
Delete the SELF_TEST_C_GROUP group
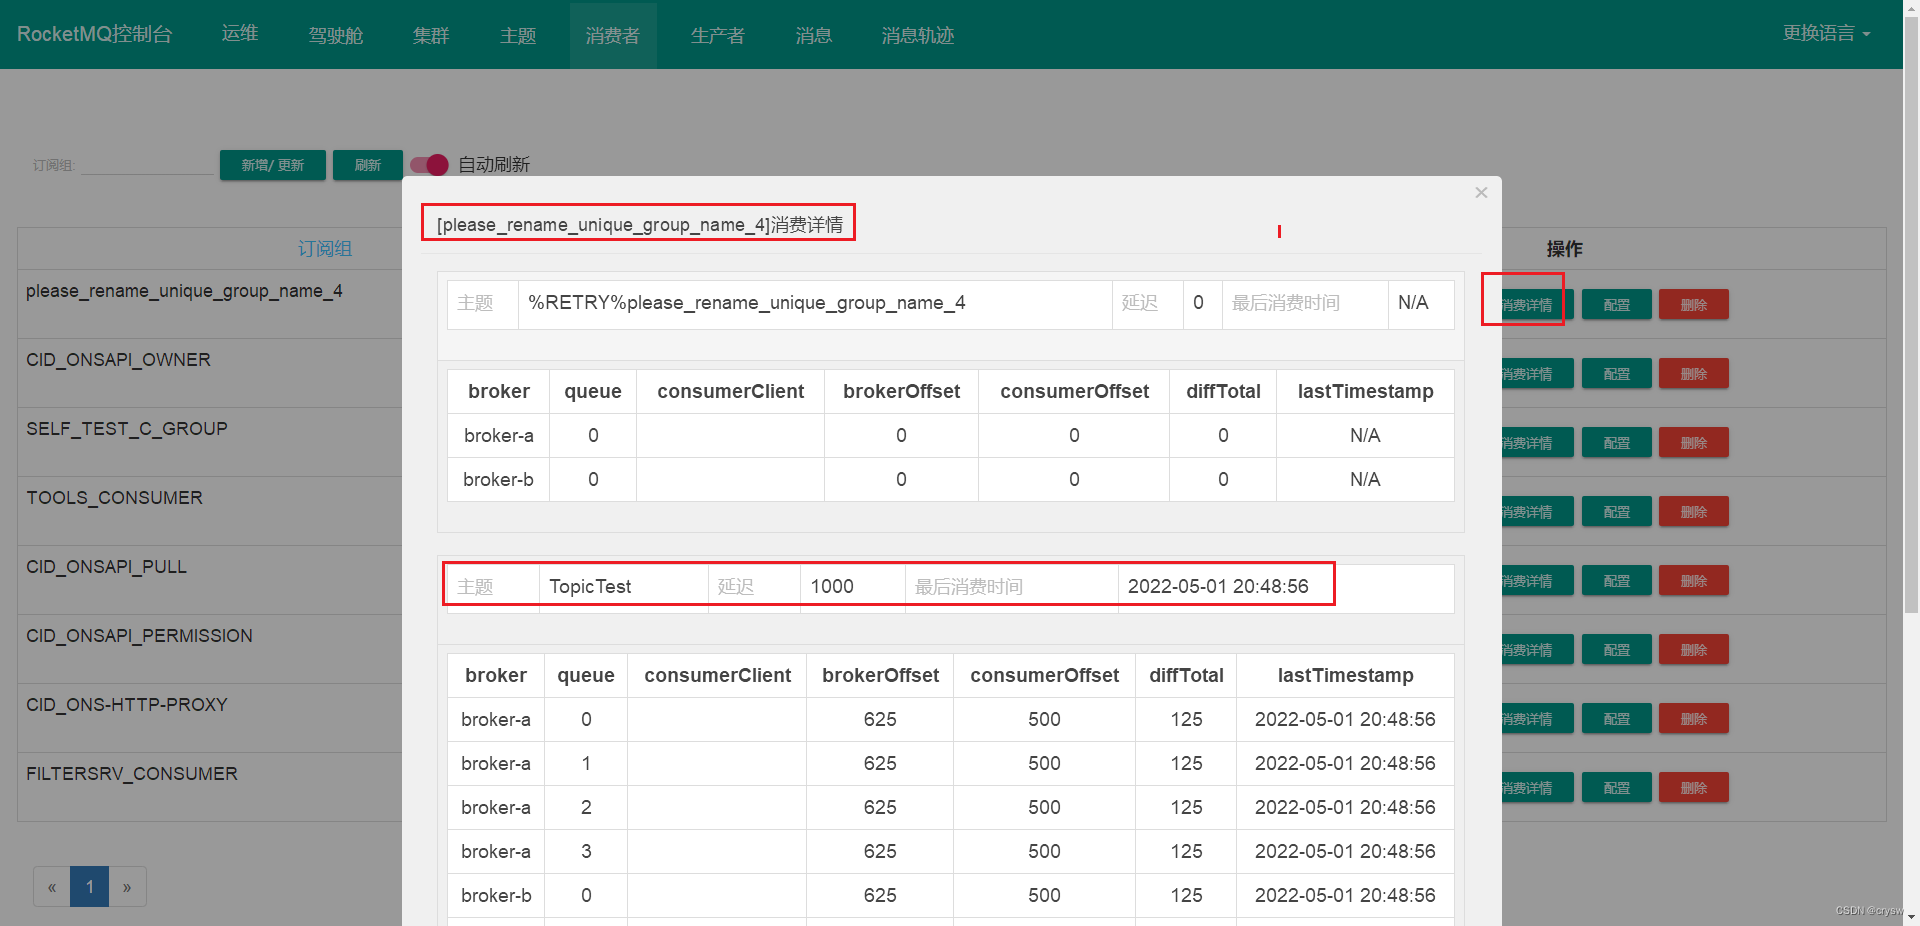tap(1694, 443)
